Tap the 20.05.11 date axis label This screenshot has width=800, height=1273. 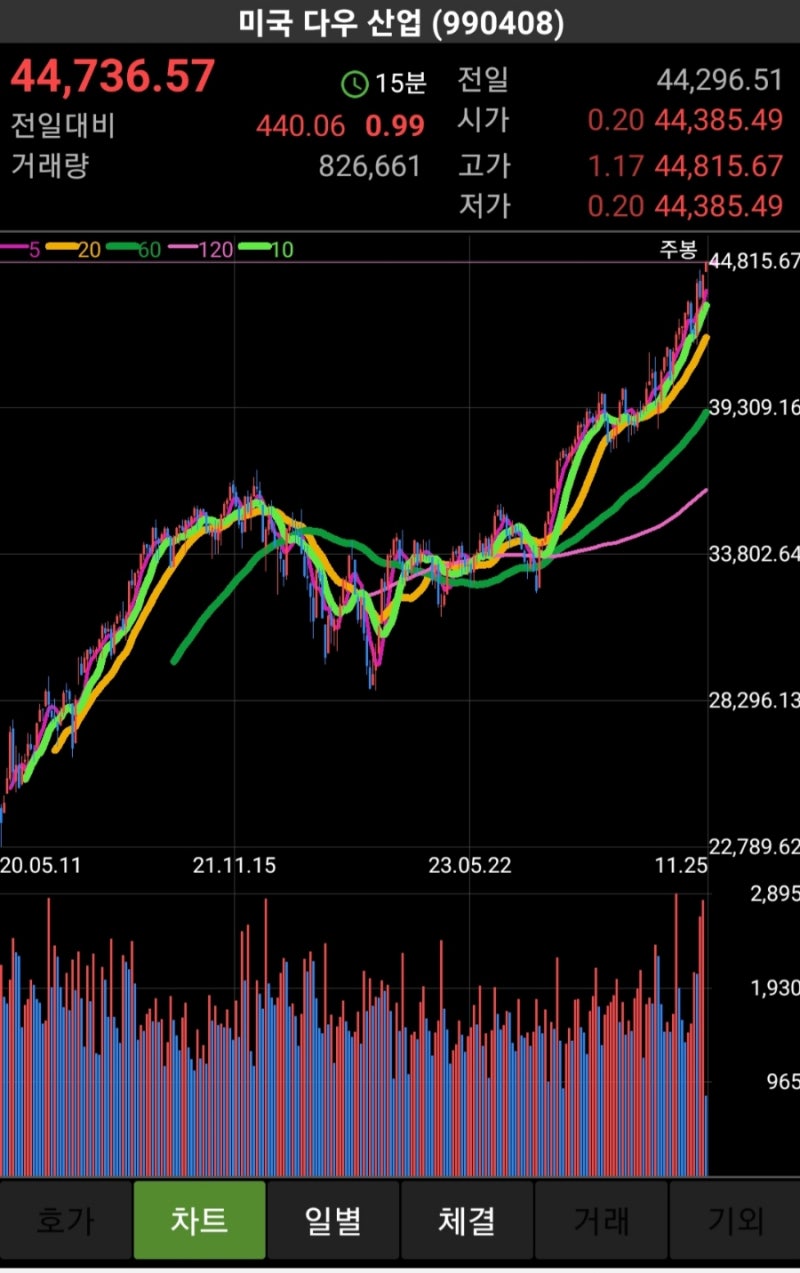pyautogui.click(x=40, y=865)
